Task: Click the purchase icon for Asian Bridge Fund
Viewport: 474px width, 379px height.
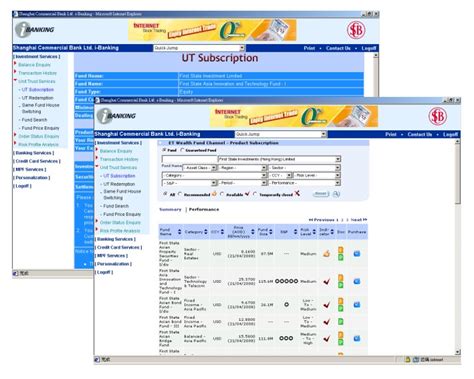Action: tap(357, 338)
